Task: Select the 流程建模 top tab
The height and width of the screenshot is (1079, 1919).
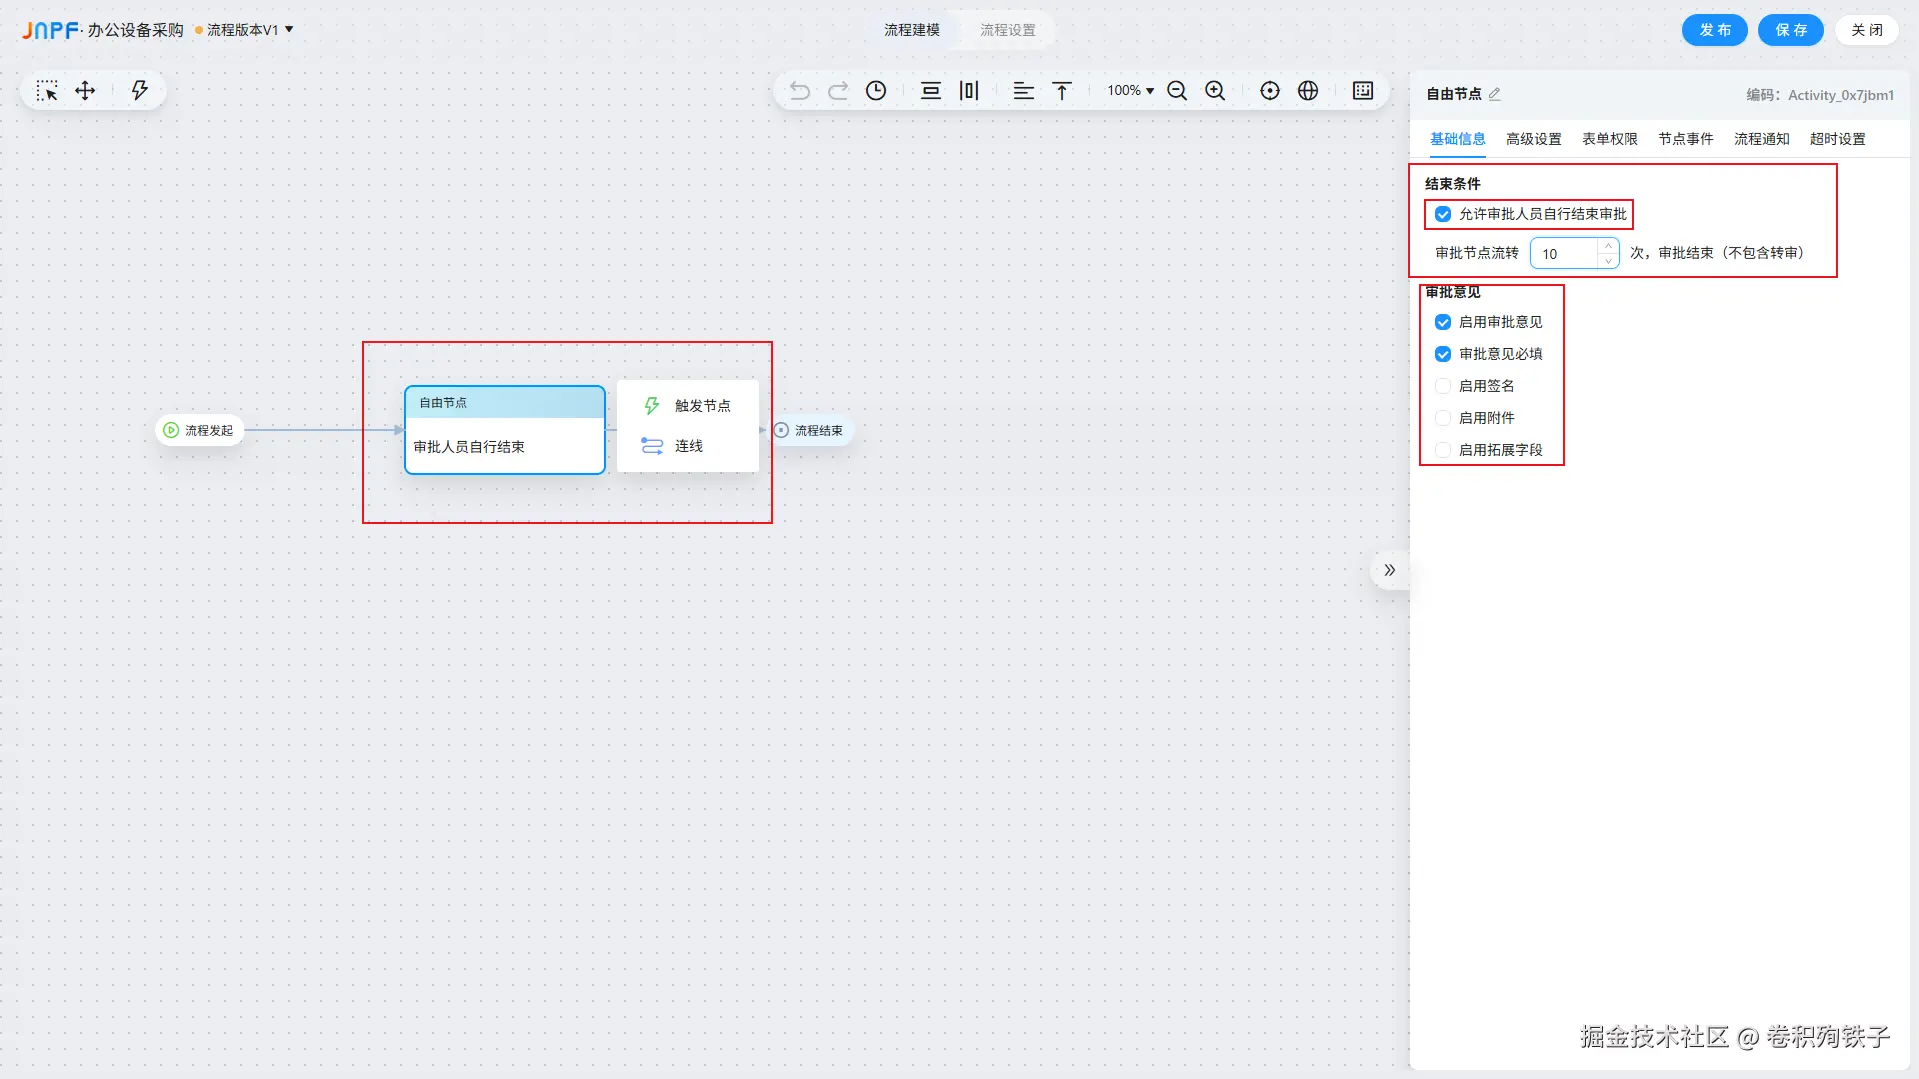Action: [x=912, y=30]
